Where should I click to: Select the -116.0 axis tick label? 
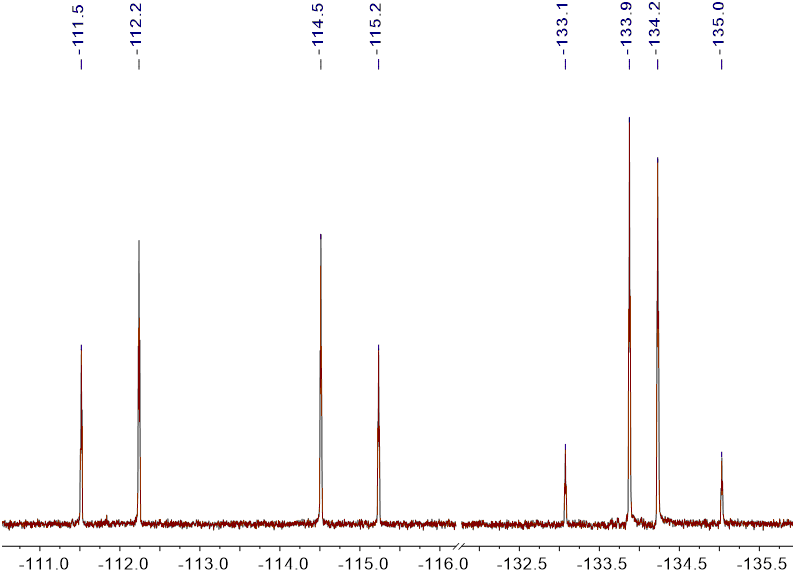436,564
